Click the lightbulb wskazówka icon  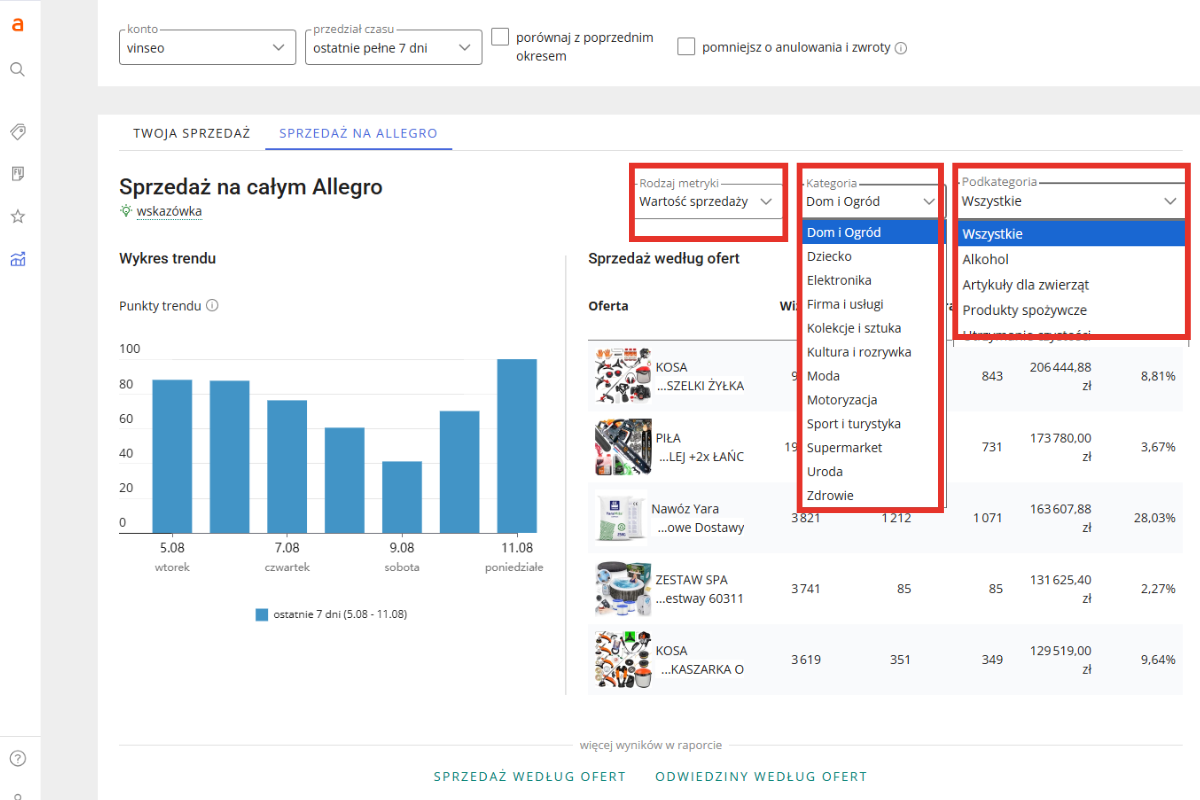coord(126,211)
